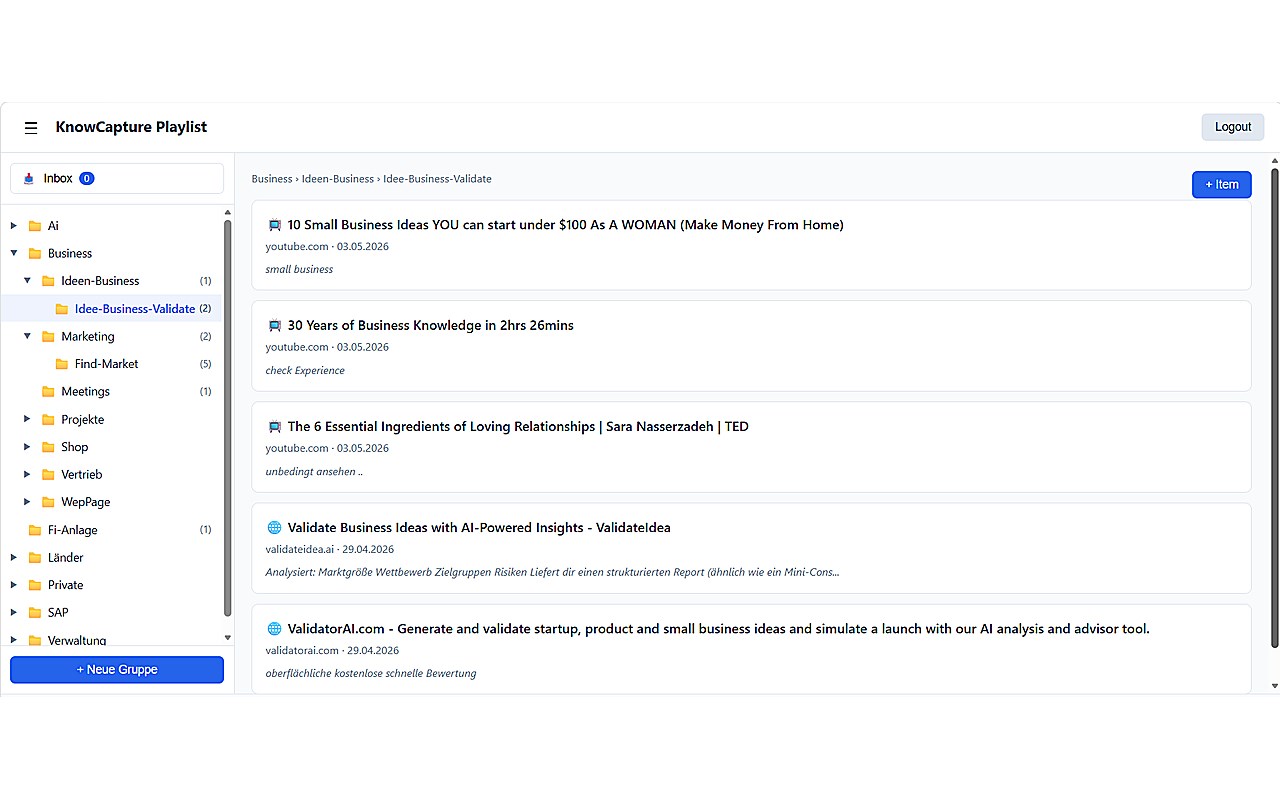Expand the Projekte folder arrow

point(27,420)
